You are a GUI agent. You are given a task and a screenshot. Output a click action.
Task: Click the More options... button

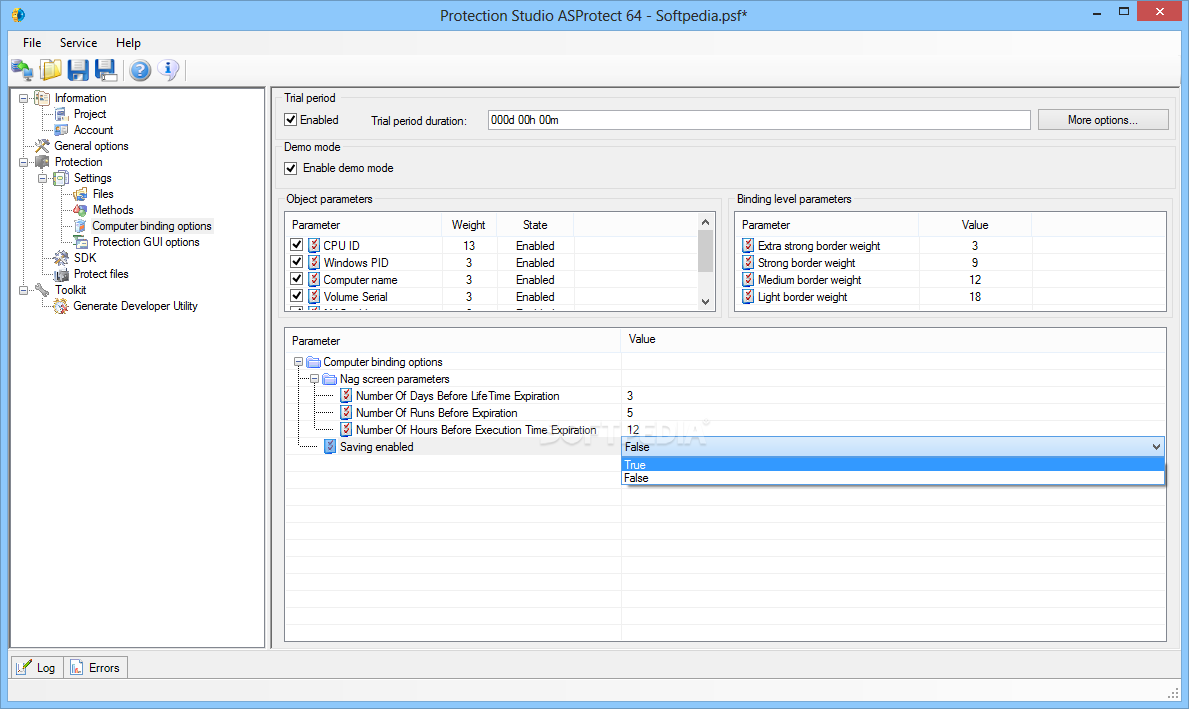[1103, 120]
